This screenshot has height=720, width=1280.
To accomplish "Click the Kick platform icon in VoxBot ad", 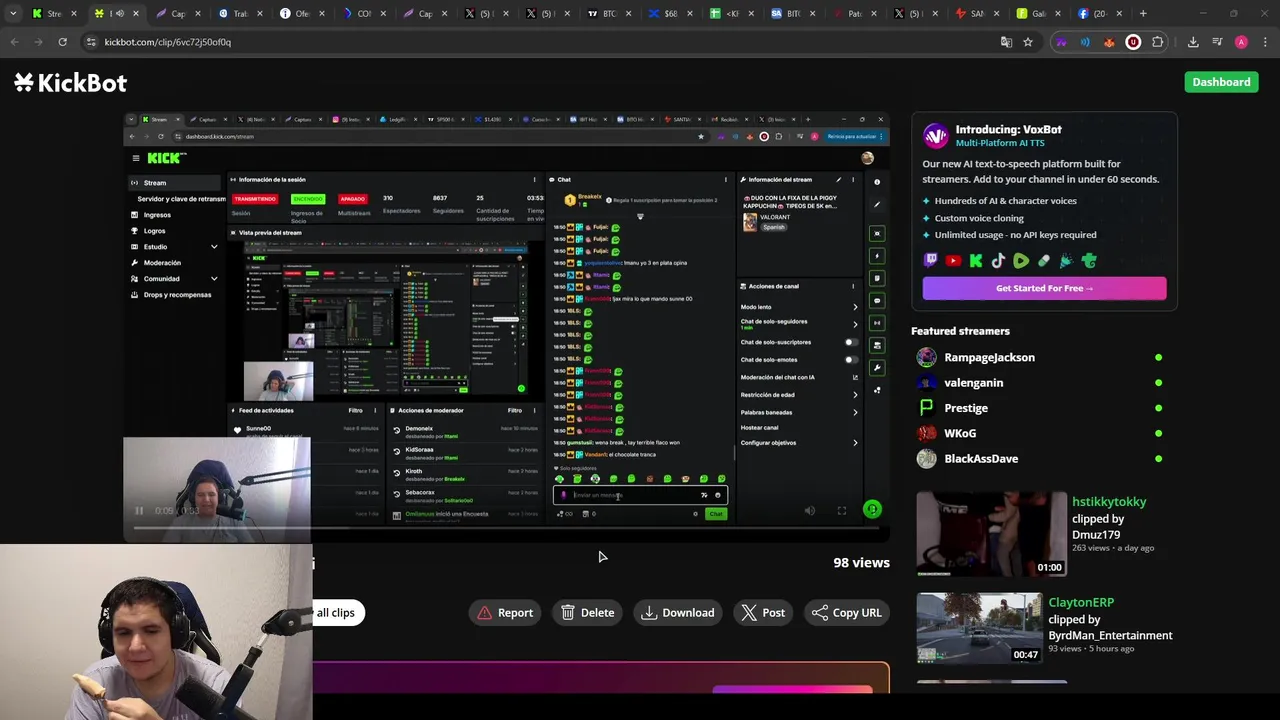I will point(976,261).
